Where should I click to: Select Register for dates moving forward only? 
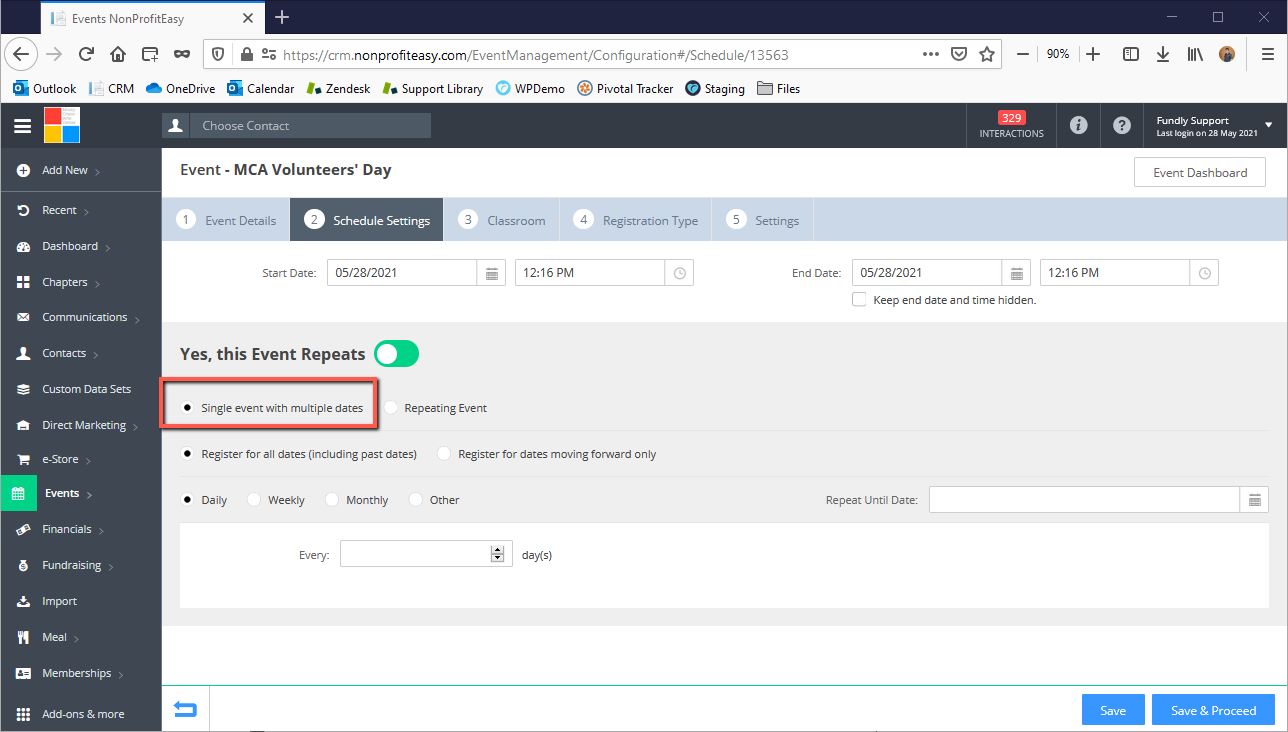point(444,454)
